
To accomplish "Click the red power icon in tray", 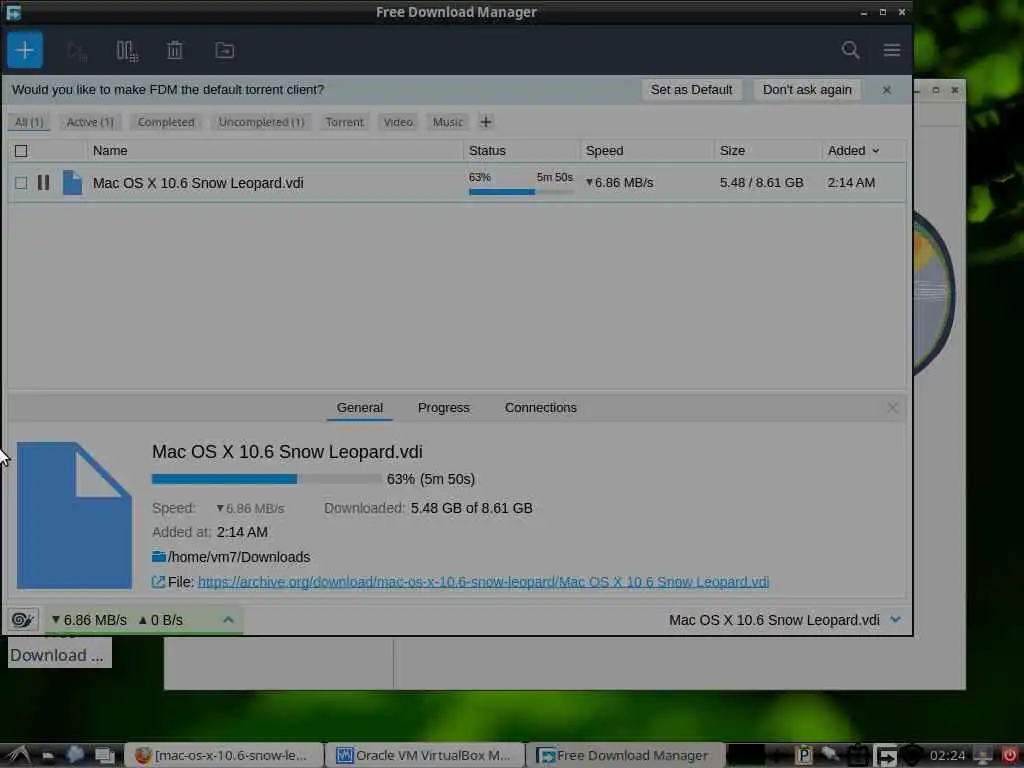I will click(x=1010, y=756).
